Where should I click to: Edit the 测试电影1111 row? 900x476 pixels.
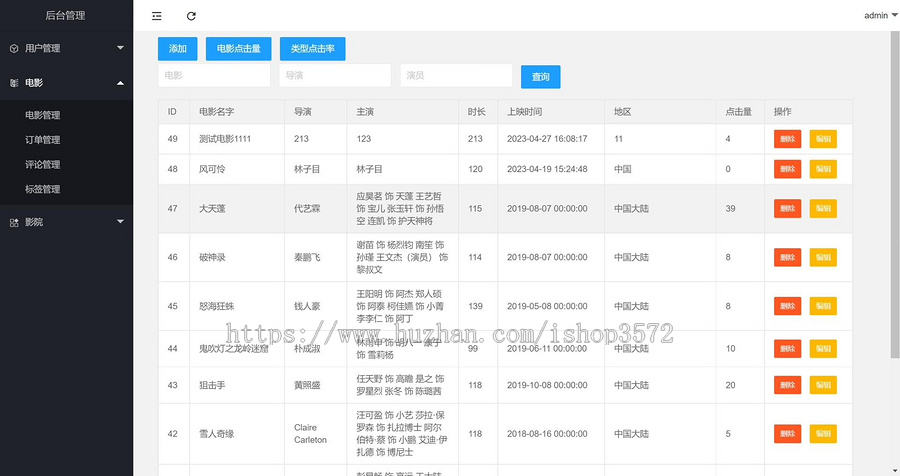pos(823,139)
